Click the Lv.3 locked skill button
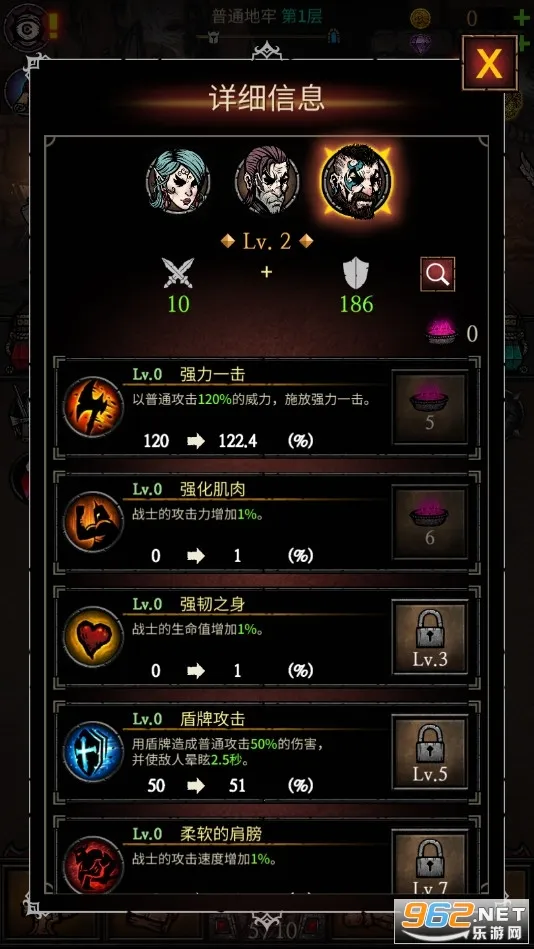This screenshot has width=534, height=949. point(429,637)
